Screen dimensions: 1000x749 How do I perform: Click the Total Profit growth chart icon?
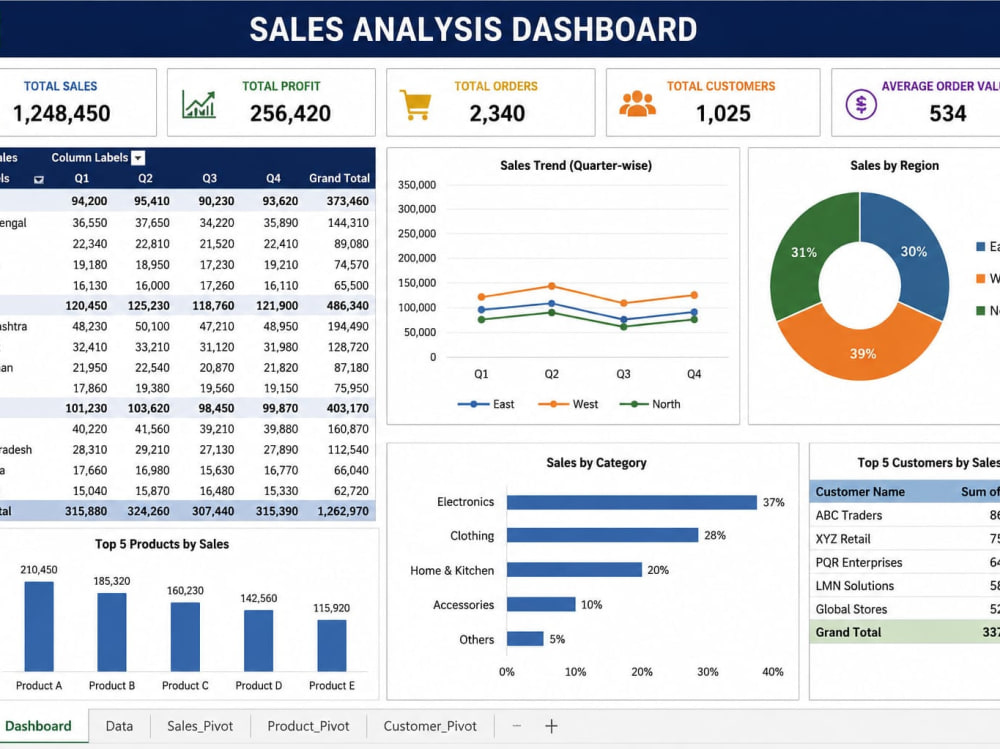click(x=198, y=104)
